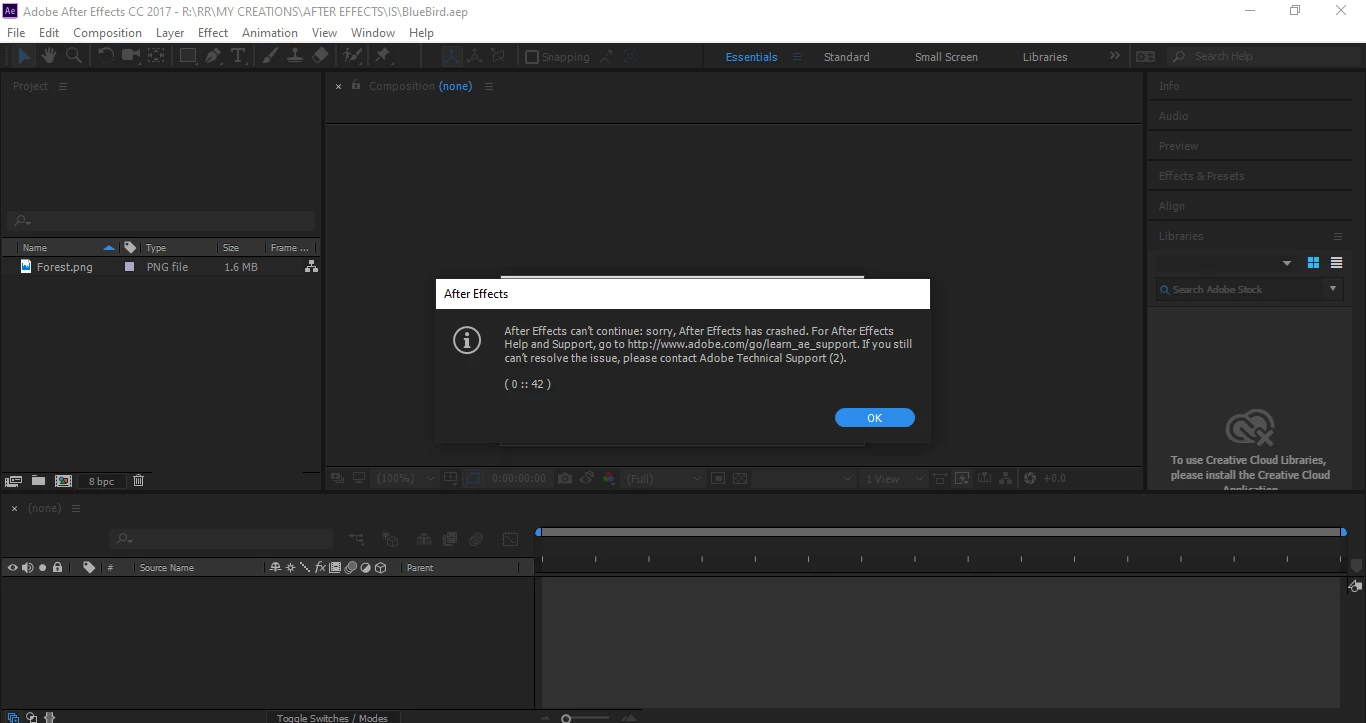Select the Puppet Pin tool
This screenshot has width=1366, height=723.
coord(382,56)
